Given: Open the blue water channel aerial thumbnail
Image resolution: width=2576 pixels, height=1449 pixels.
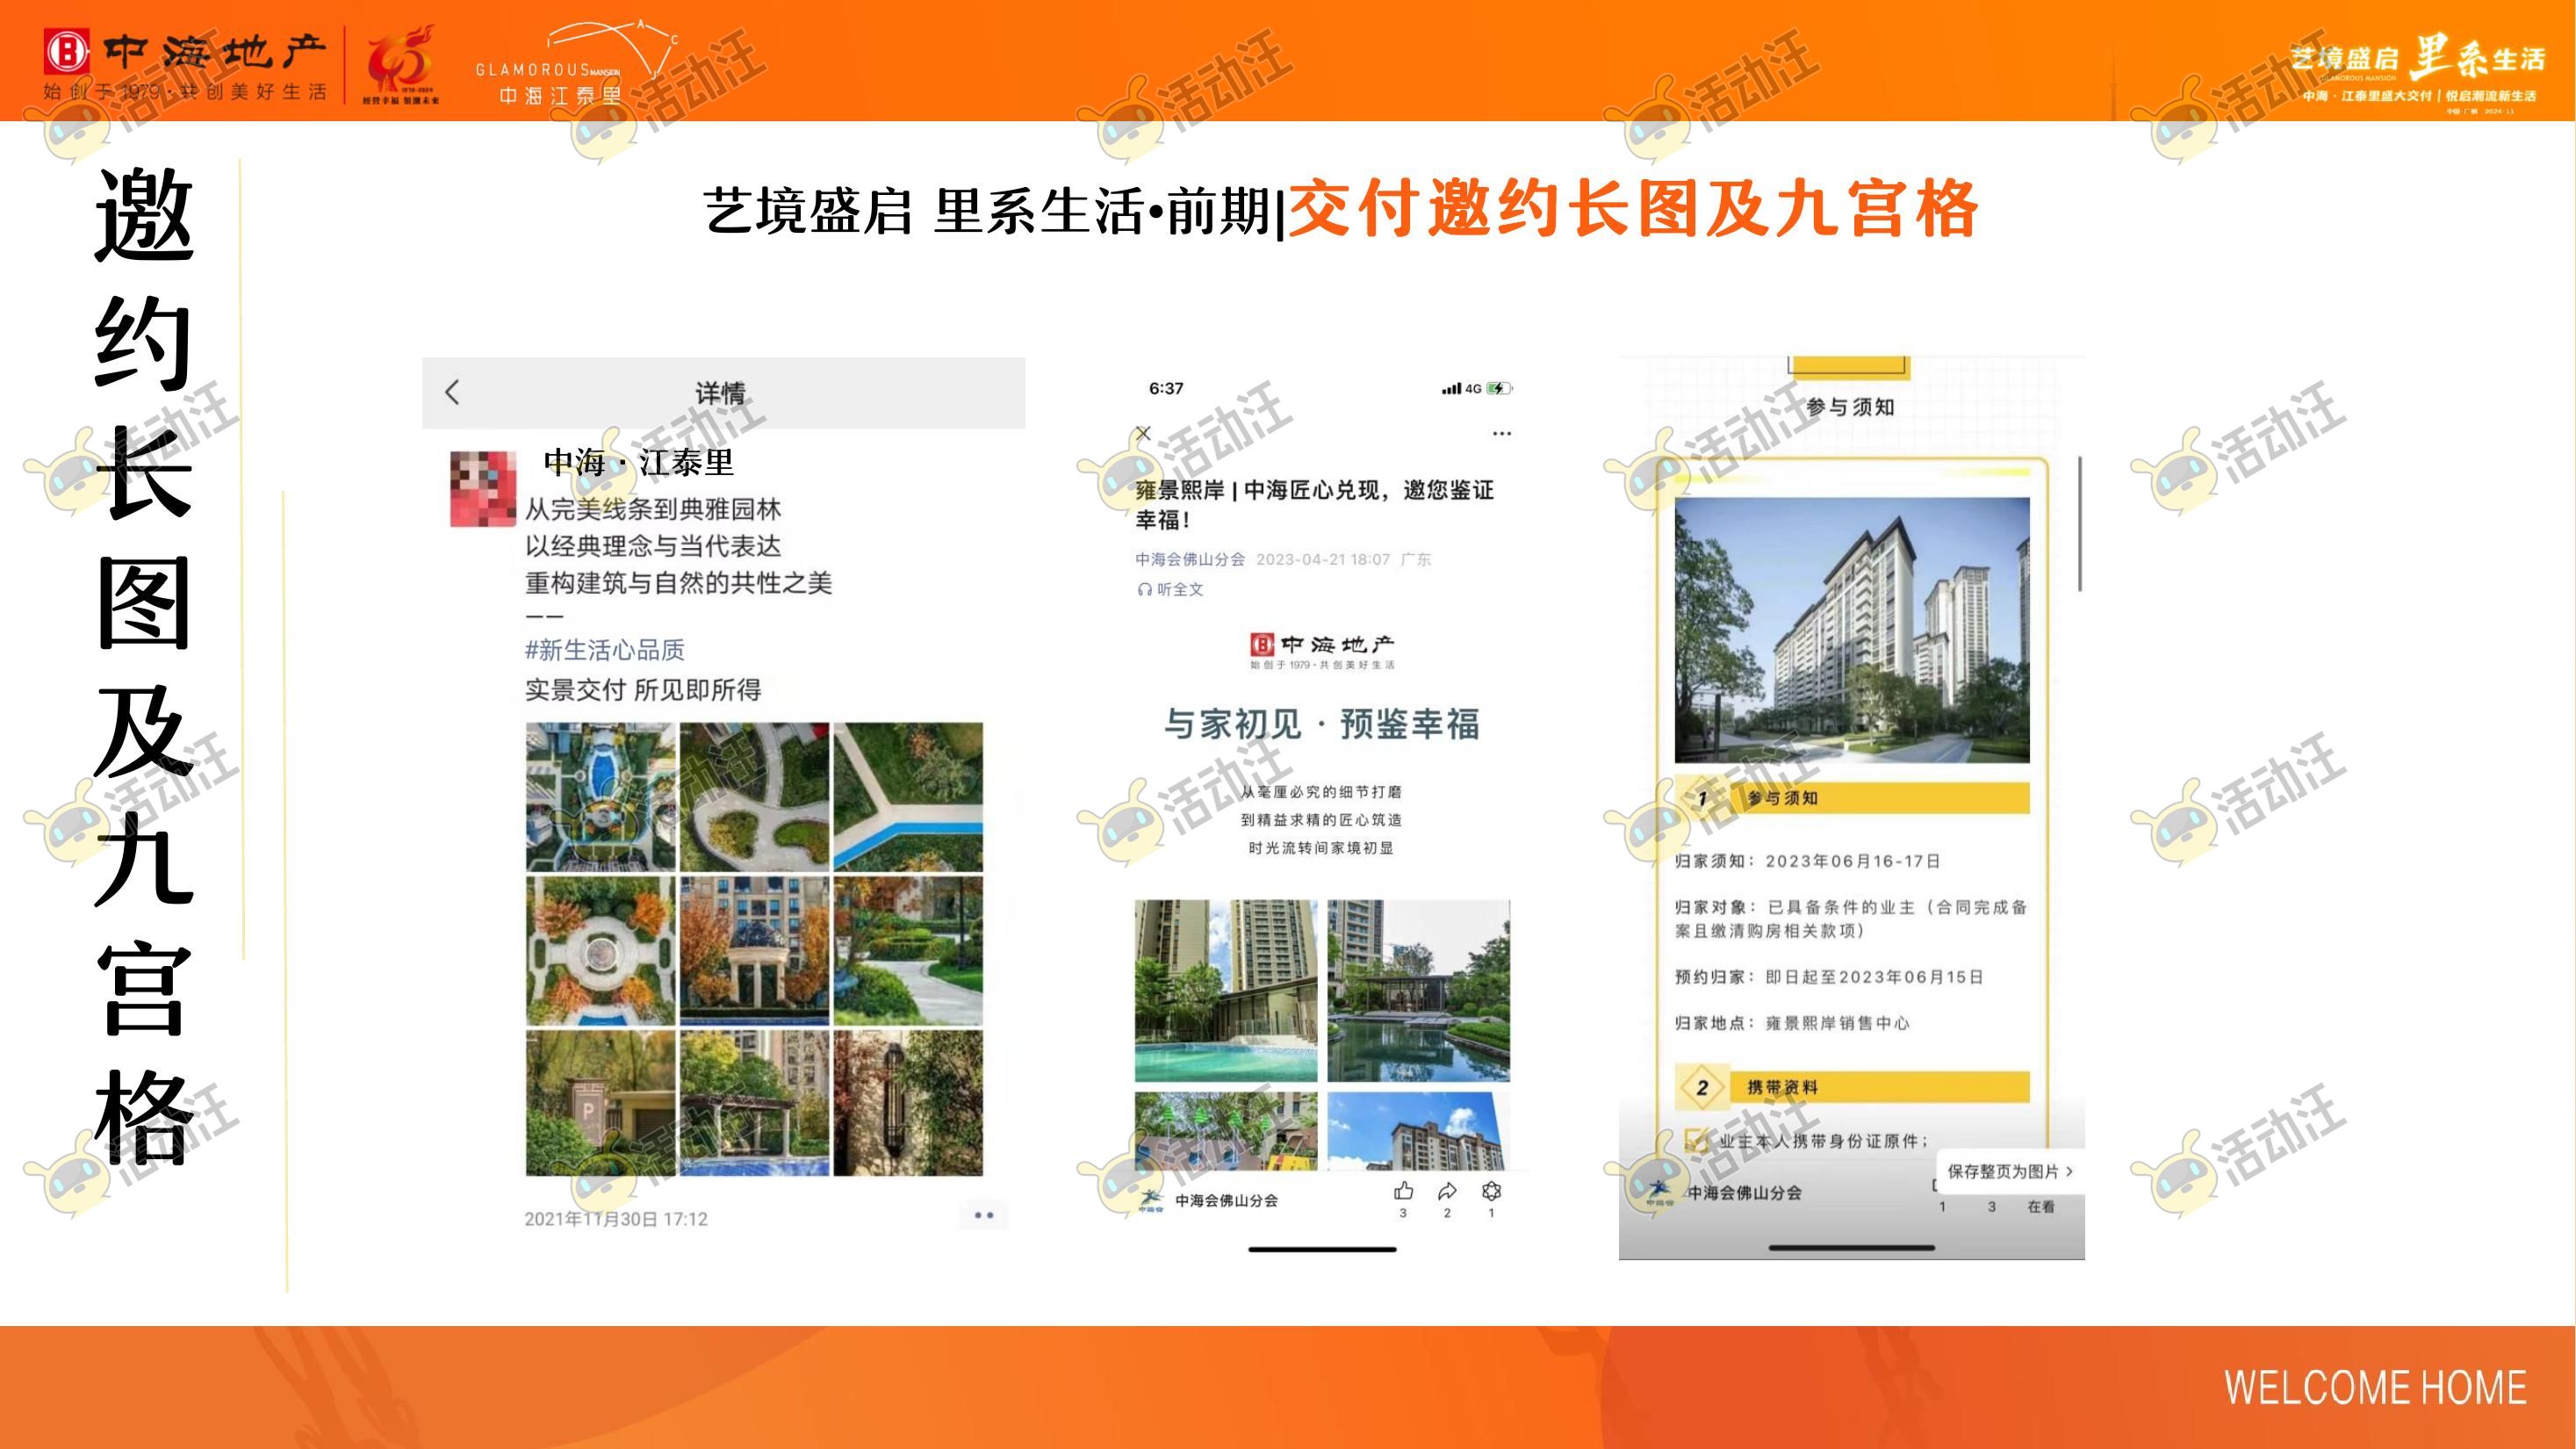Looking at the screenshot, I should (908, 797).
